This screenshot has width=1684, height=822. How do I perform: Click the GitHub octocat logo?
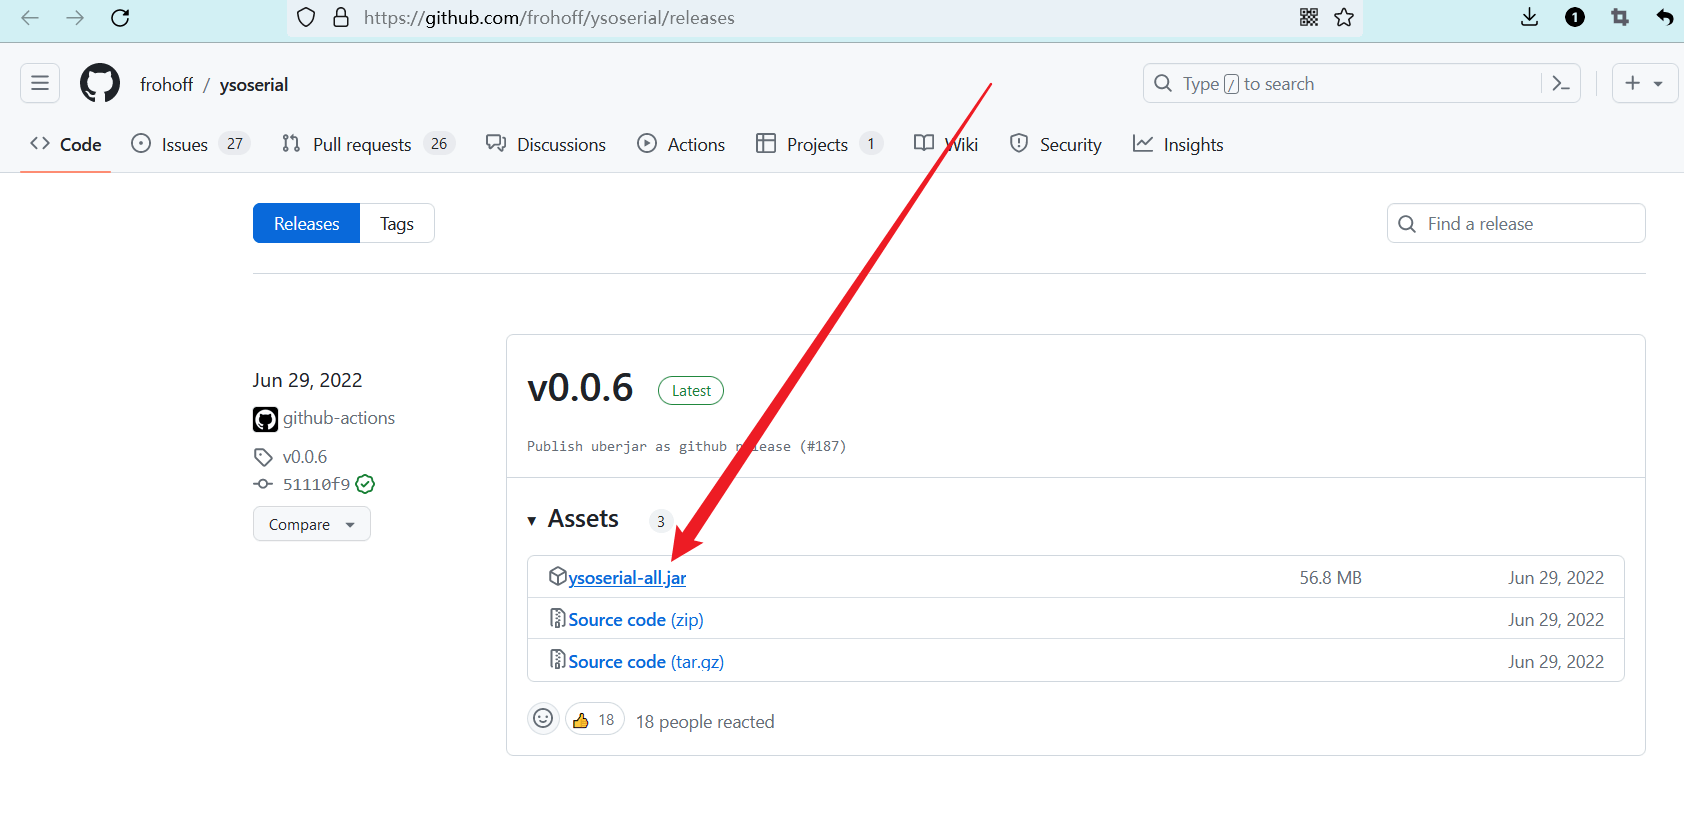[100, 83]
